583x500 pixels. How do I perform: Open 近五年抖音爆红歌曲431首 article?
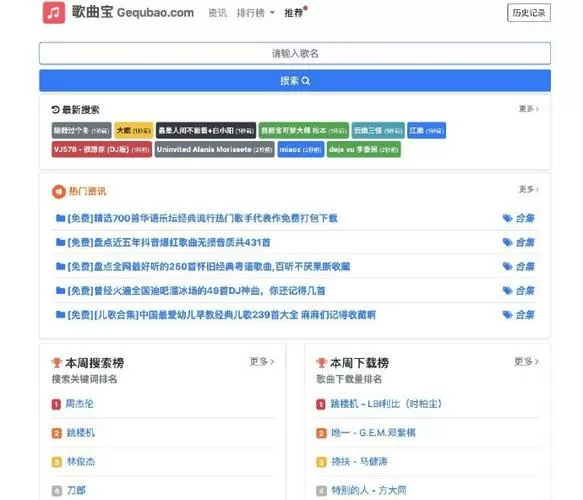(169, 243)
